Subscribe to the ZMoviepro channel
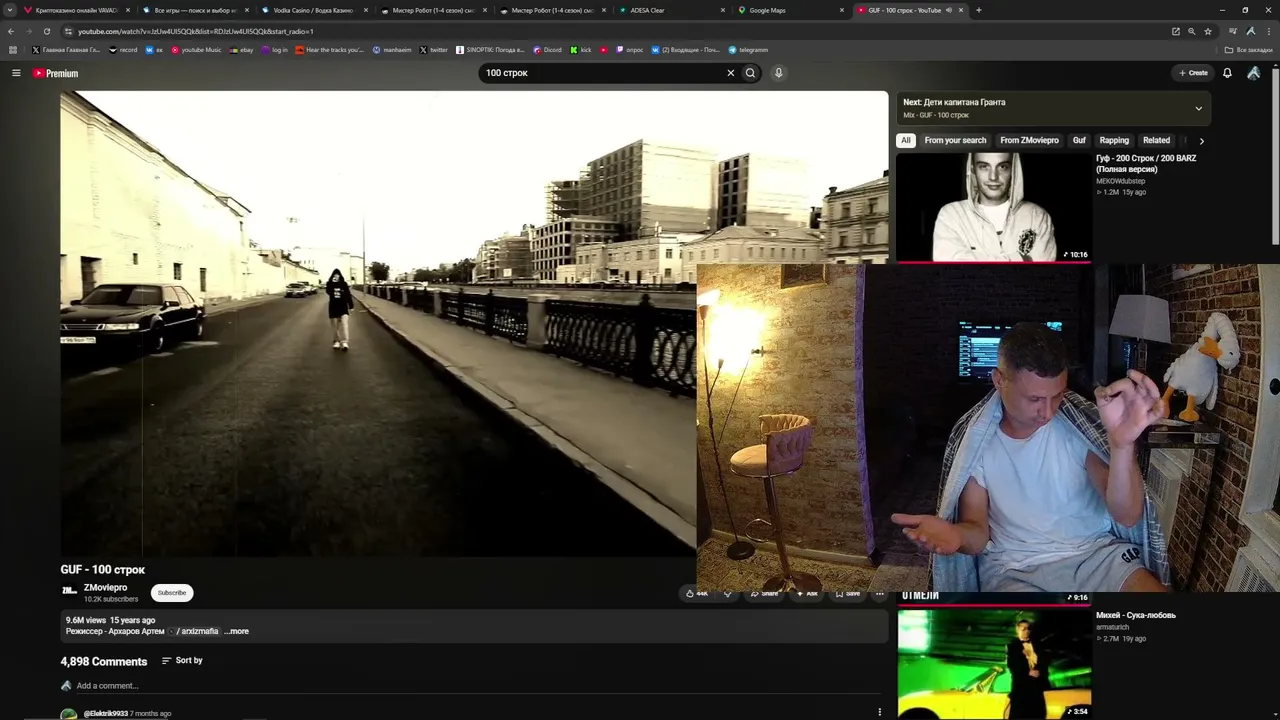 pos(172,593)
